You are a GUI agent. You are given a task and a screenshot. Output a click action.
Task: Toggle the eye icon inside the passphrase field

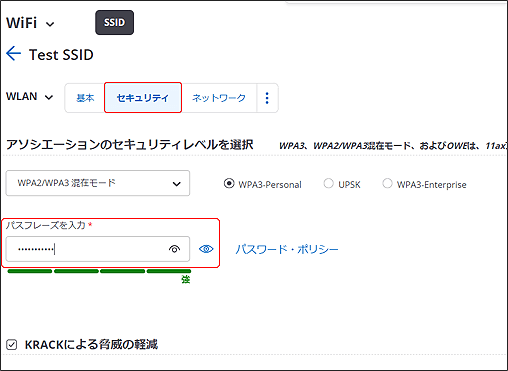(174, 249)
